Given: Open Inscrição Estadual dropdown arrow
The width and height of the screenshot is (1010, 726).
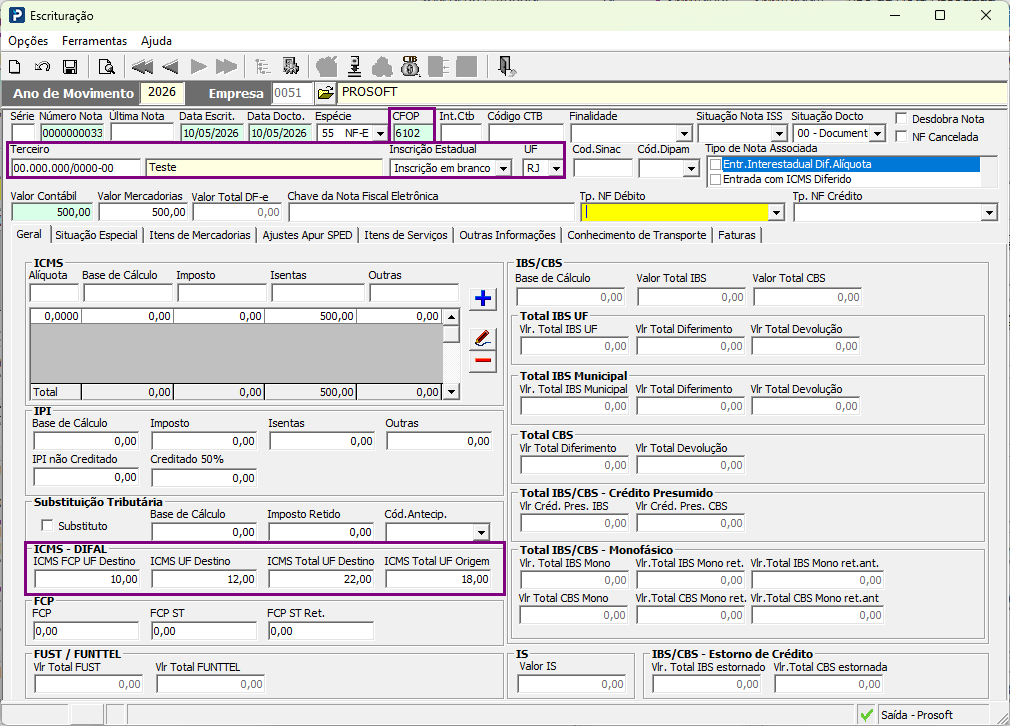Looking at the screenshot, I should (x=504, y=168).
